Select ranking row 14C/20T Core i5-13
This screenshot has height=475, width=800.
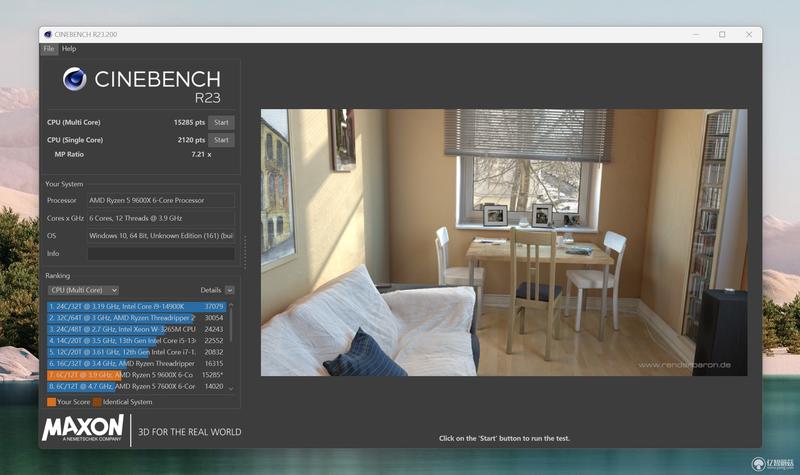tap(136, 341)
